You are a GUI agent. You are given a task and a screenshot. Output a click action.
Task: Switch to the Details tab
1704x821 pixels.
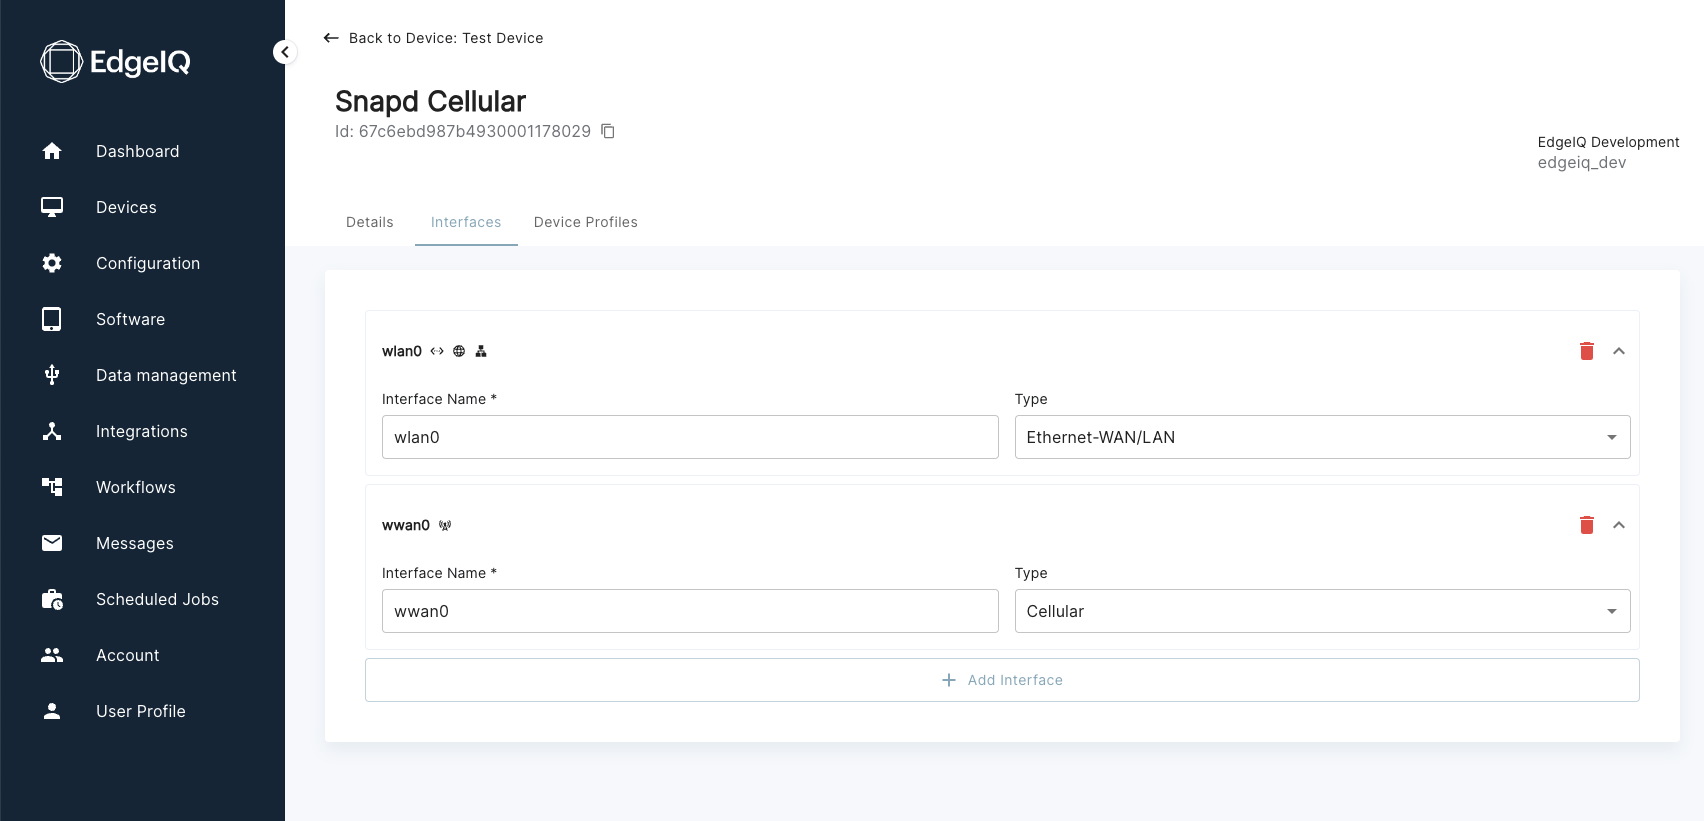click(370, 222)
